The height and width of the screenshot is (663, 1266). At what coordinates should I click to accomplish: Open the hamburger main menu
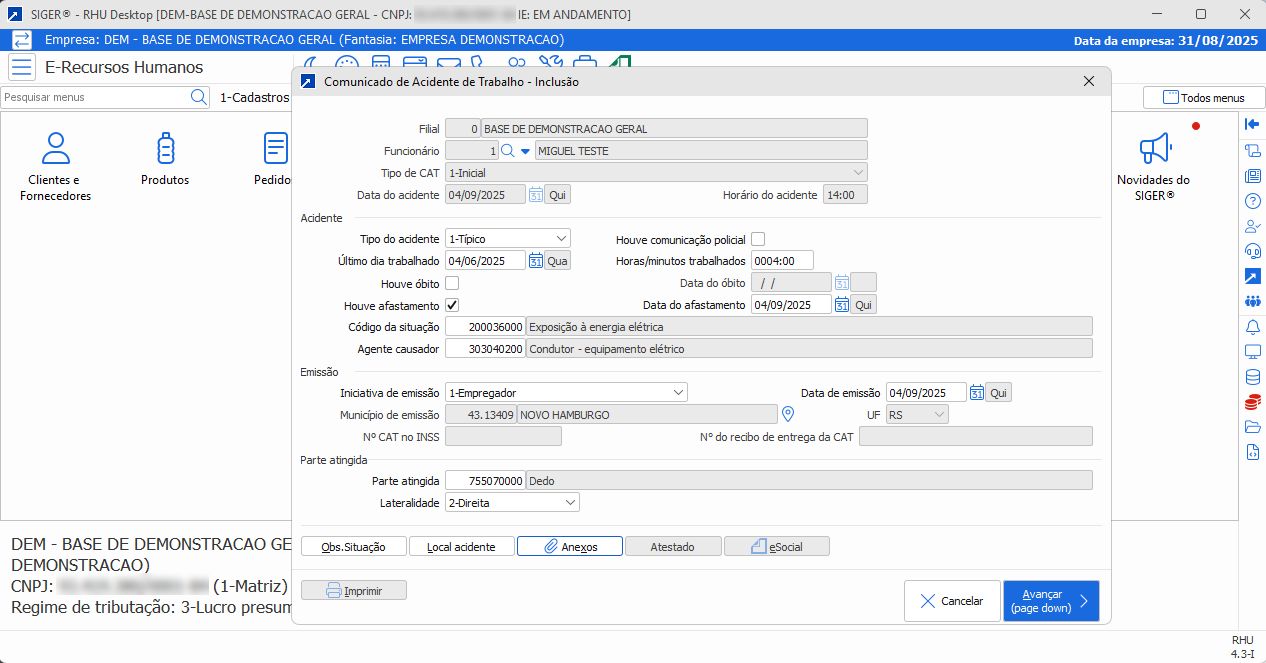(22, 68)
